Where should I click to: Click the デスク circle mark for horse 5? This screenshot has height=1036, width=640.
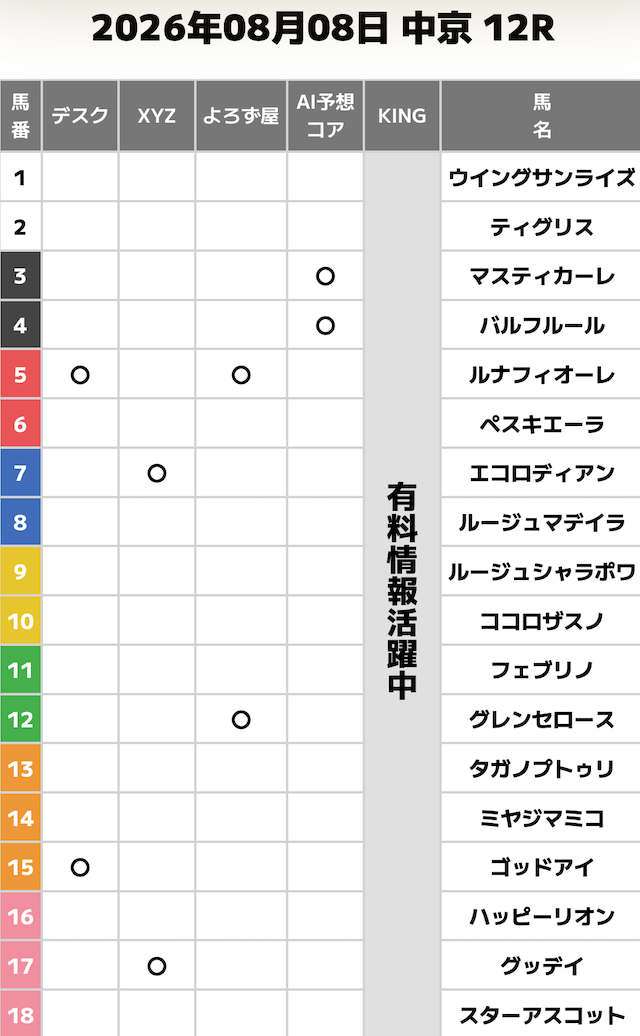(80, 375)
